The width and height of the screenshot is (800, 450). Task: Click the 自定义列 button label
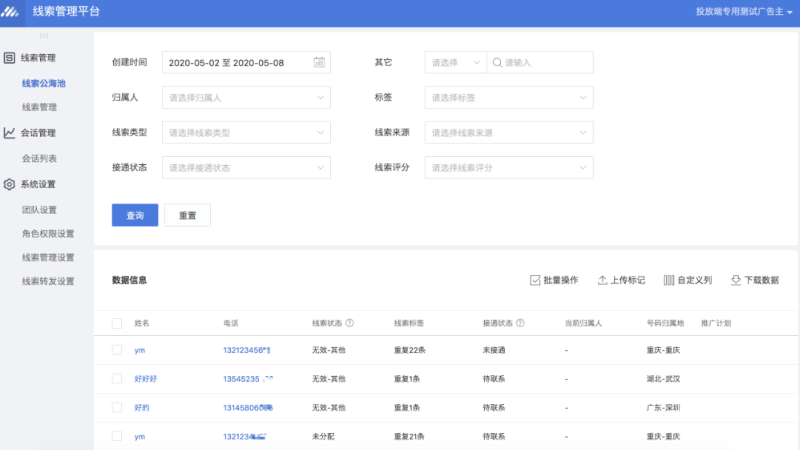coord(694,280)
